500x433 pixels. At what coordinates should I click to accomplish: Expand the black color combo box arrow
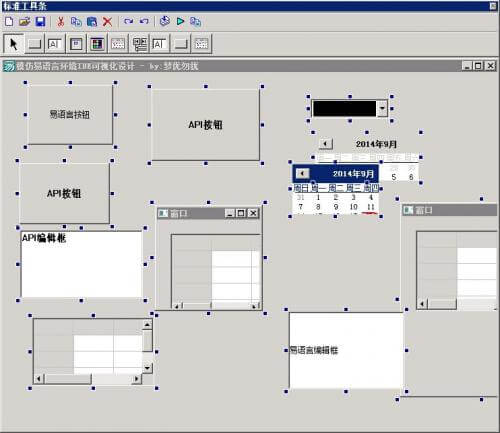(x=382, y=108)
